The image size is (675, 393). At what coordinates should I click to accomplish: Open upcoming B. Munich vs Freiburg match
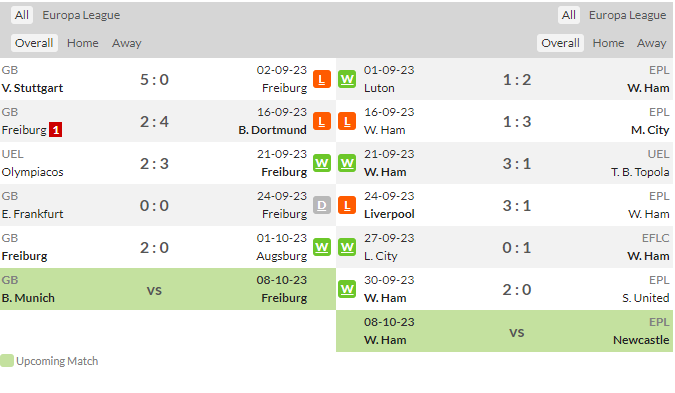168,289
